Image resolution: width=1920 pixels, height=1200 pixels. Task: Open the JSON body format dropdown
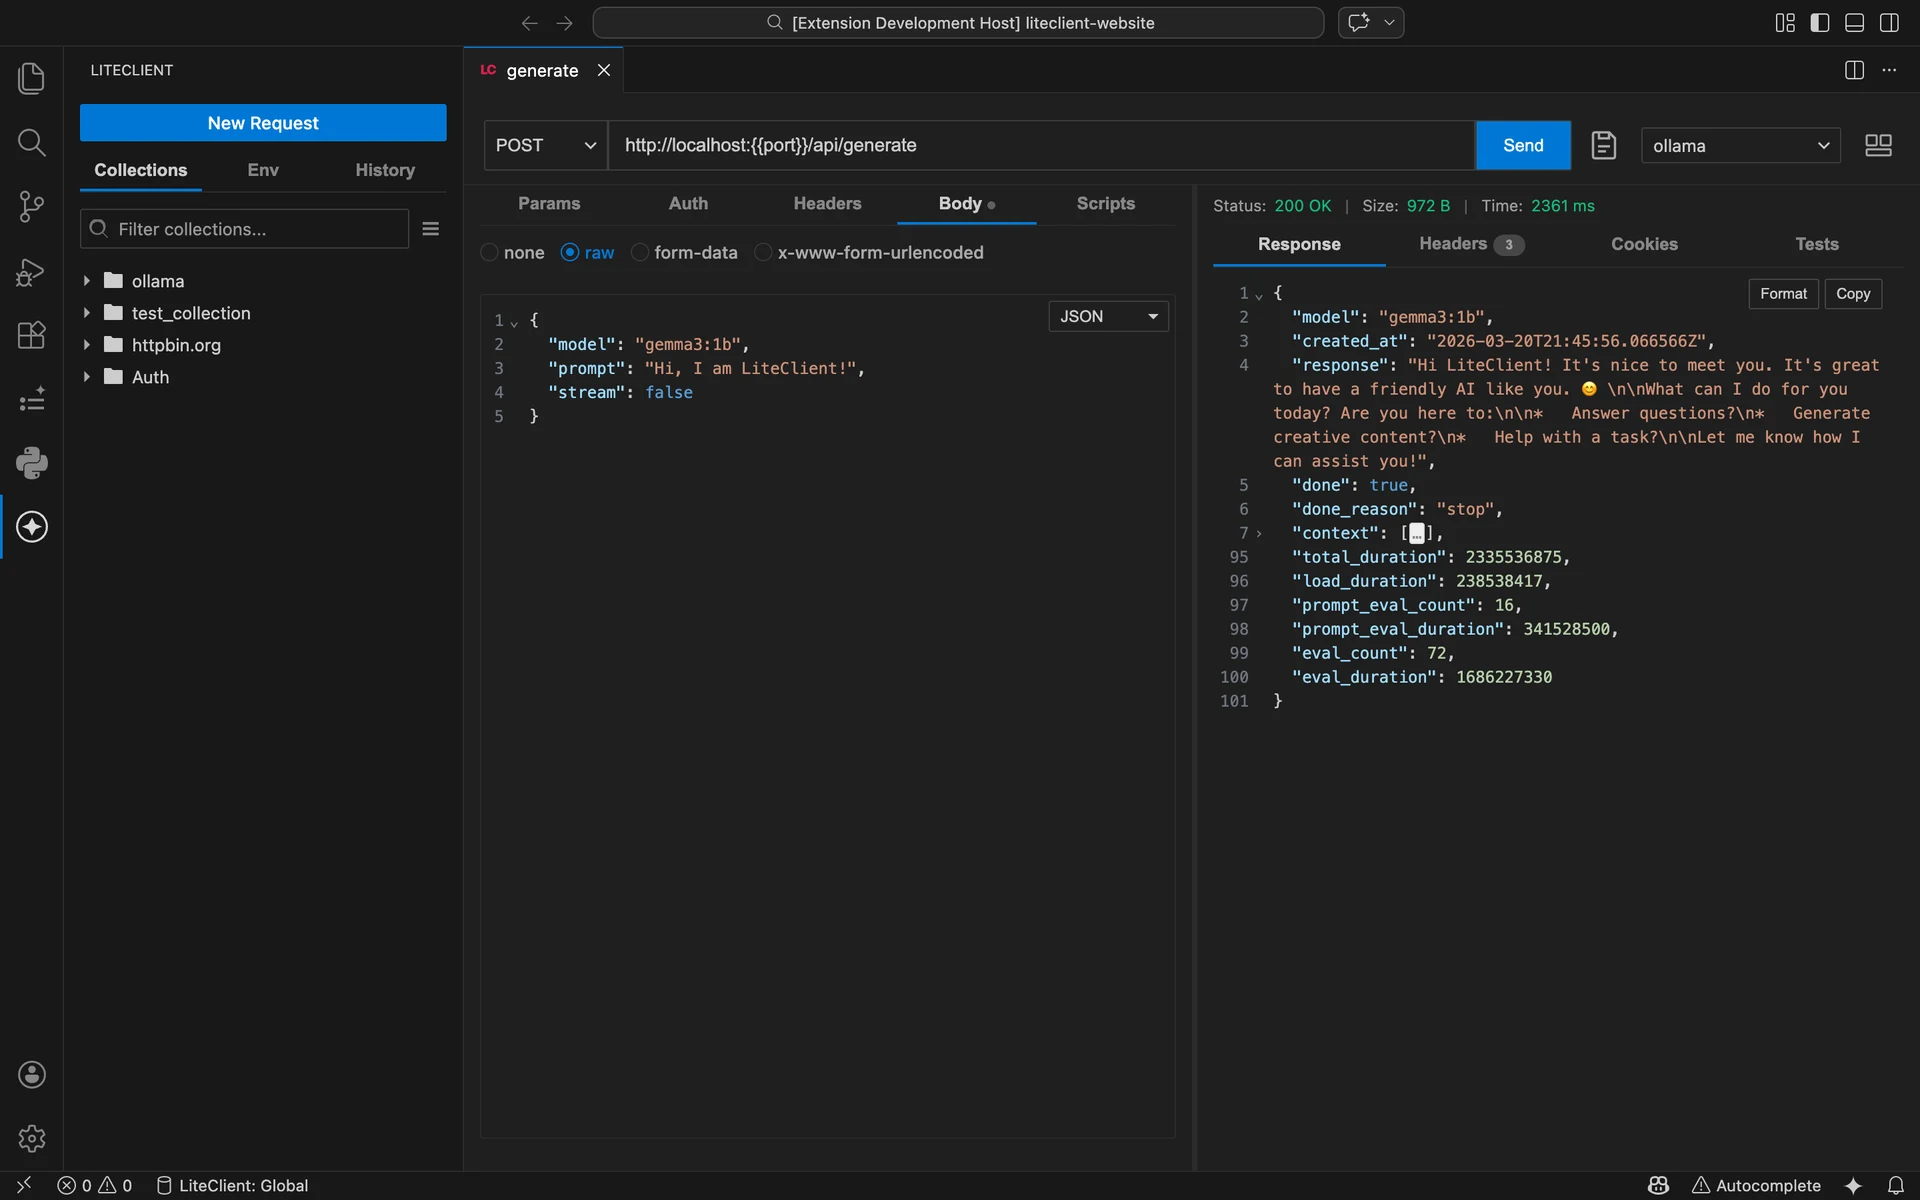coord(1108,316)
